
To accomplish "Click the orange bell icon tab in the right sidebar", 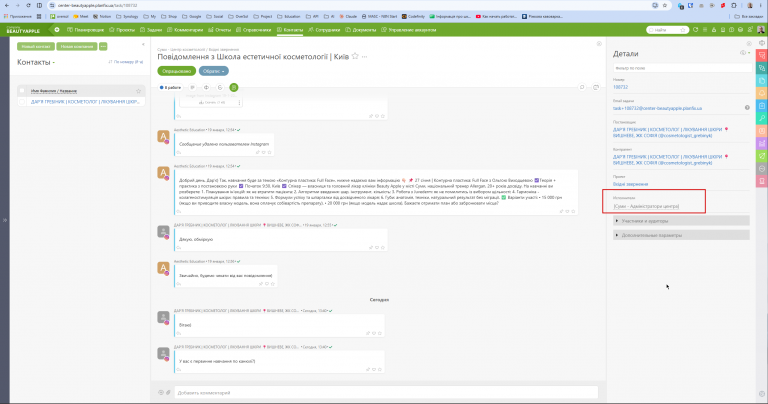I will tap(762, 93).
